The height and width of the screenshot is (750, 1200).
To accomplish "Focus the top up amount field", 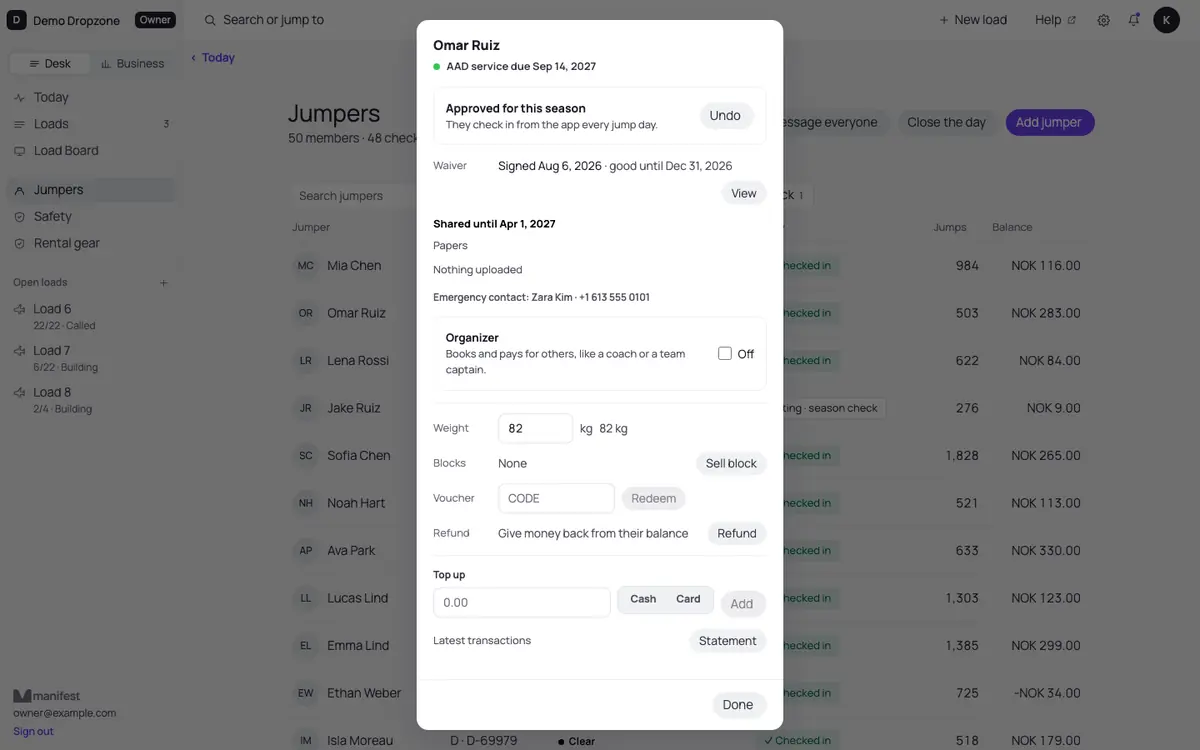I will pyautogui.click(x=522, y=603).
